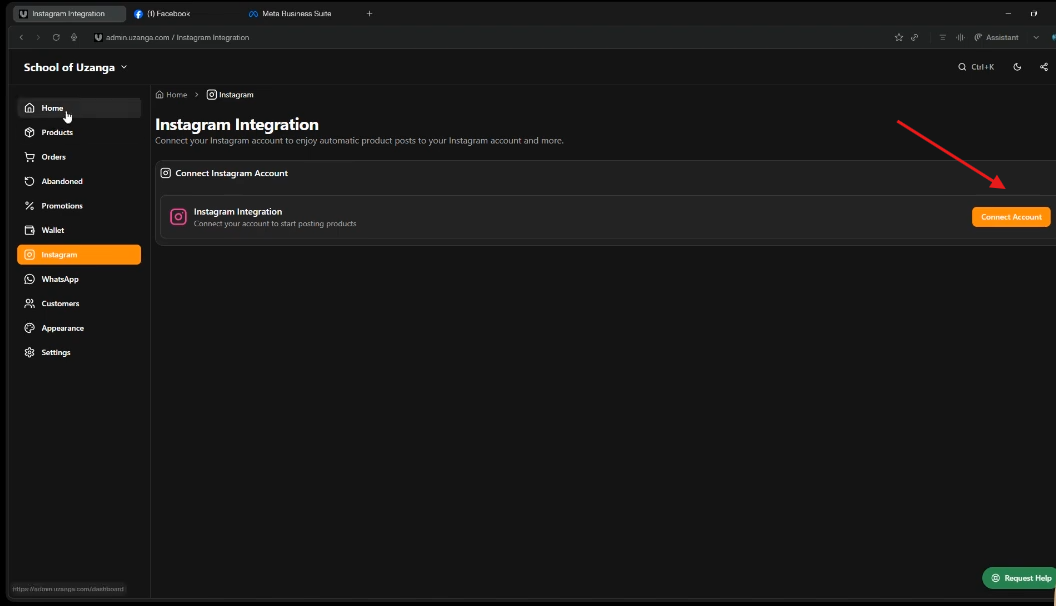Open Orders in the sidebar
This screenshot has height=606, width=1056.
[x=79, y=157]
